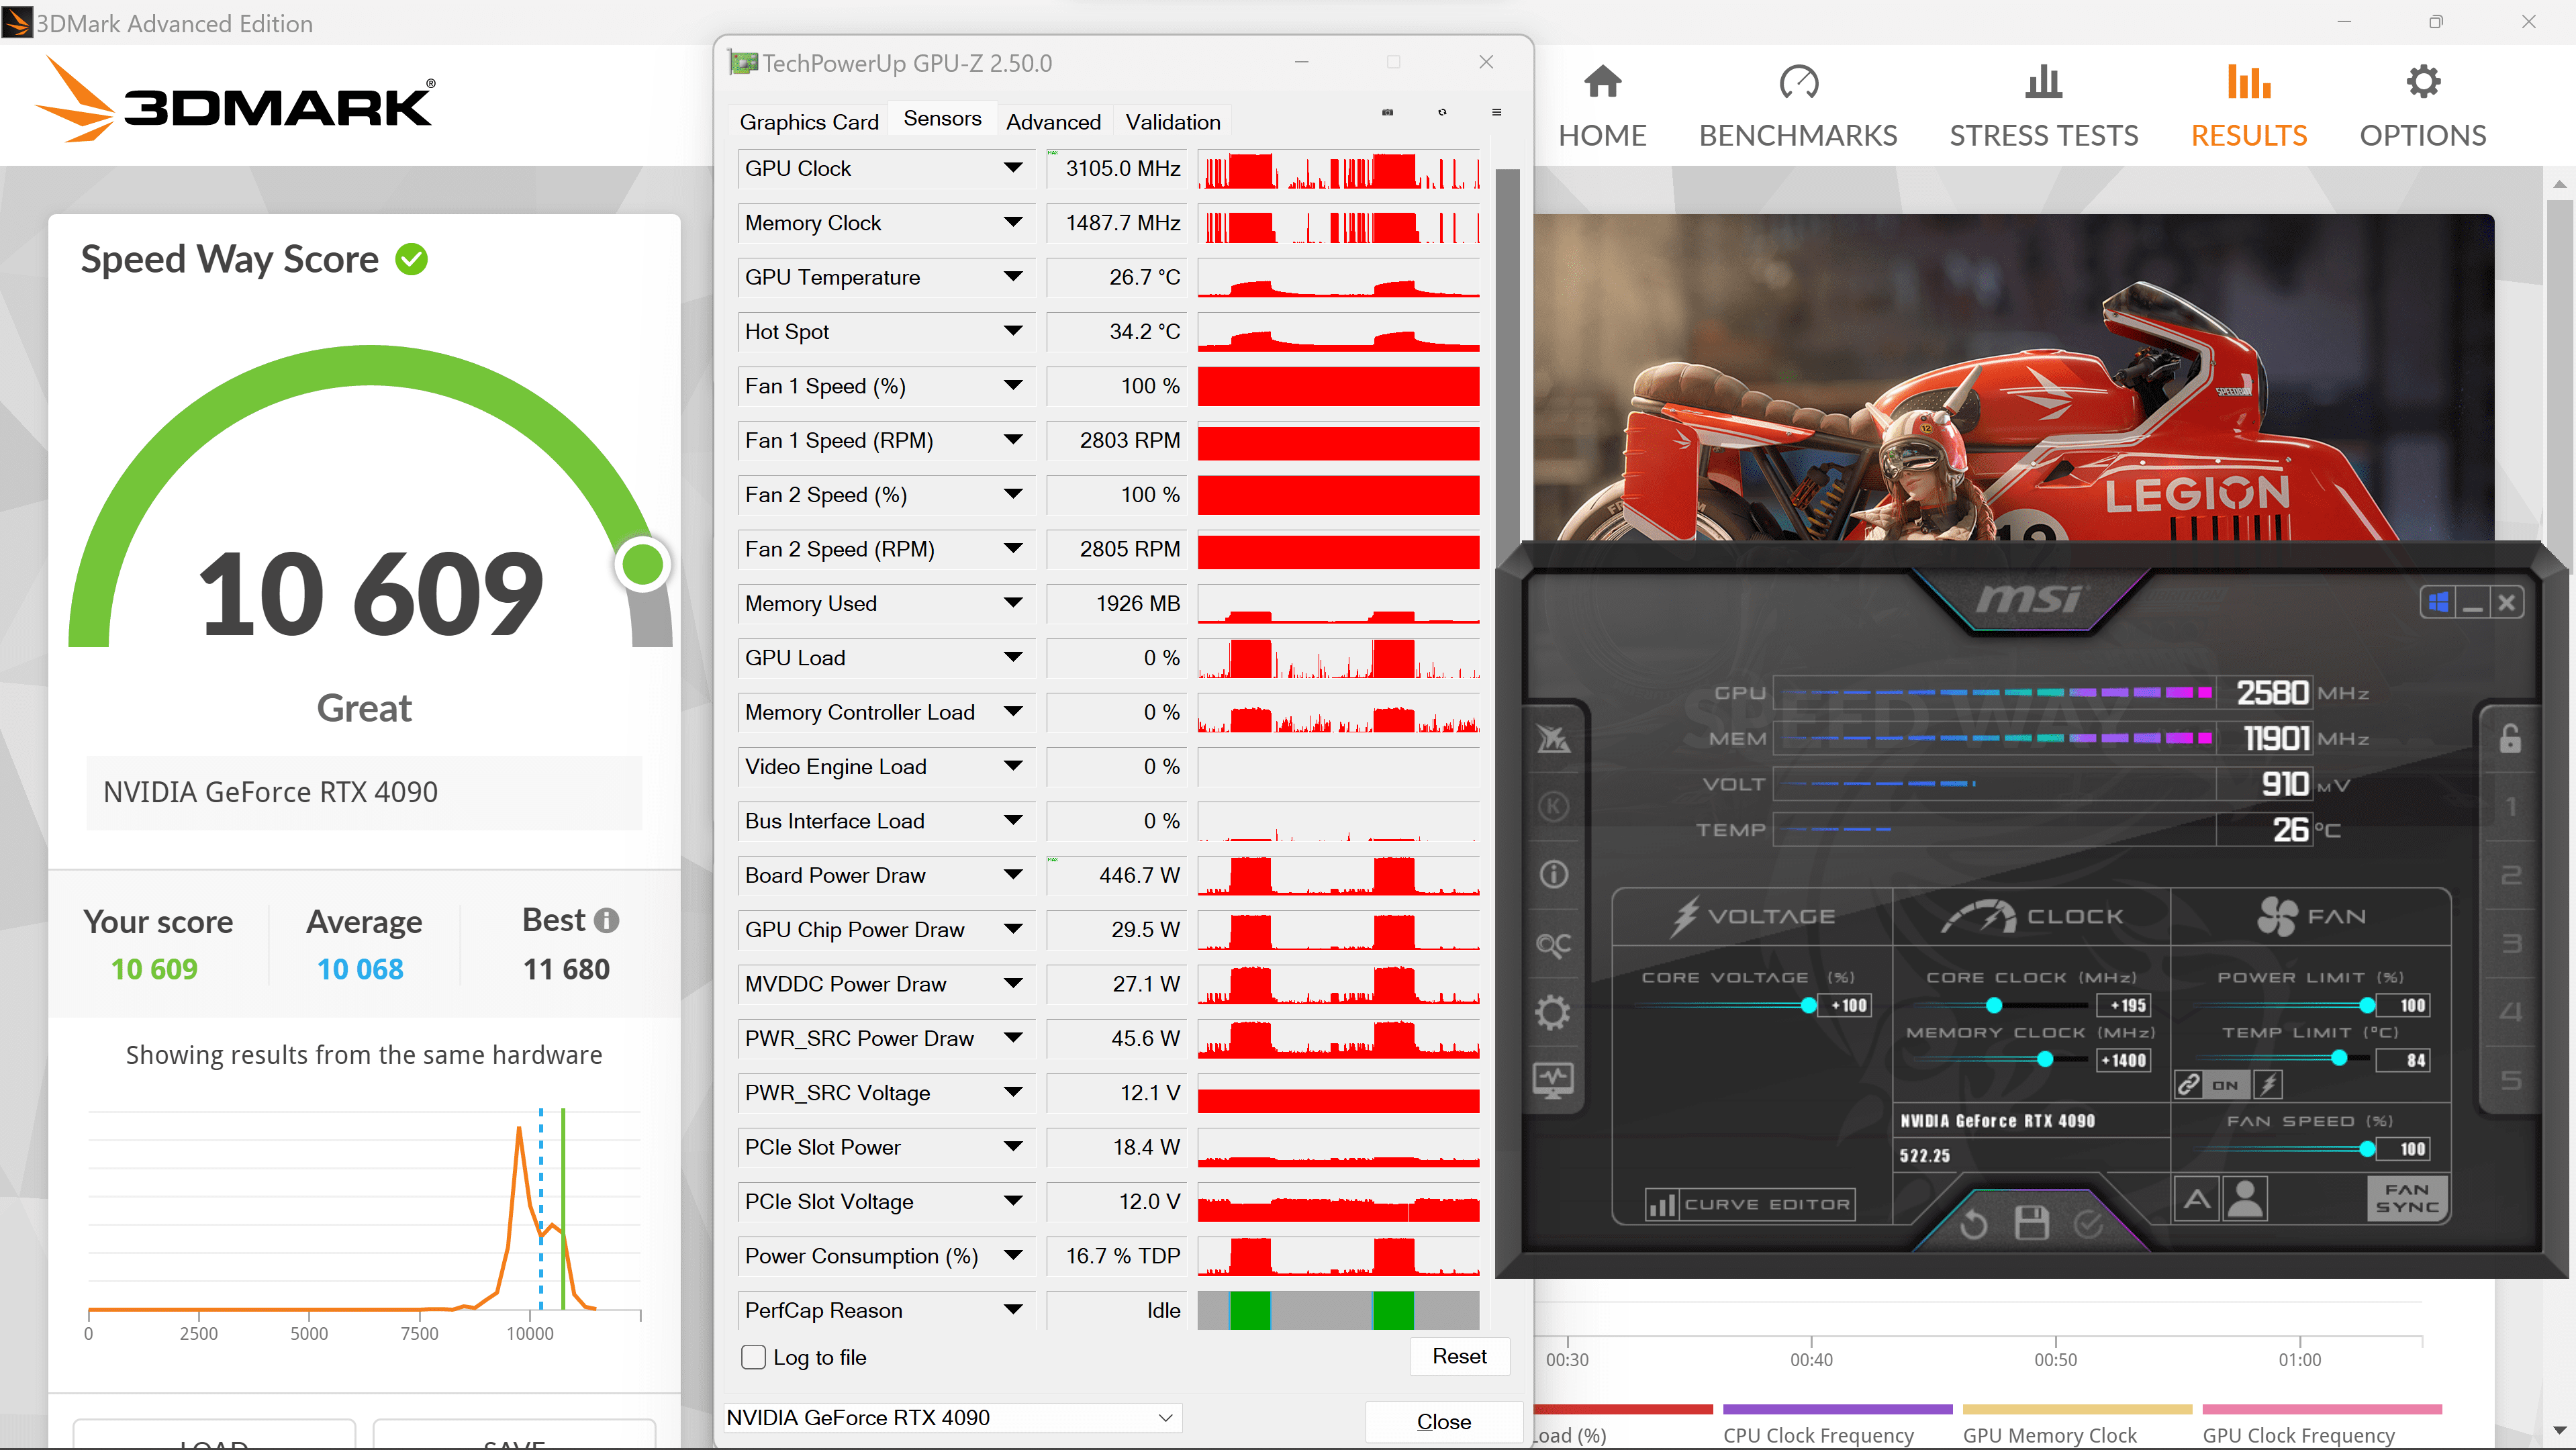Open the Afterburner Kombustor K icon
2576x1450 pixels.
pyautogui.click(x=1553, y=806)
